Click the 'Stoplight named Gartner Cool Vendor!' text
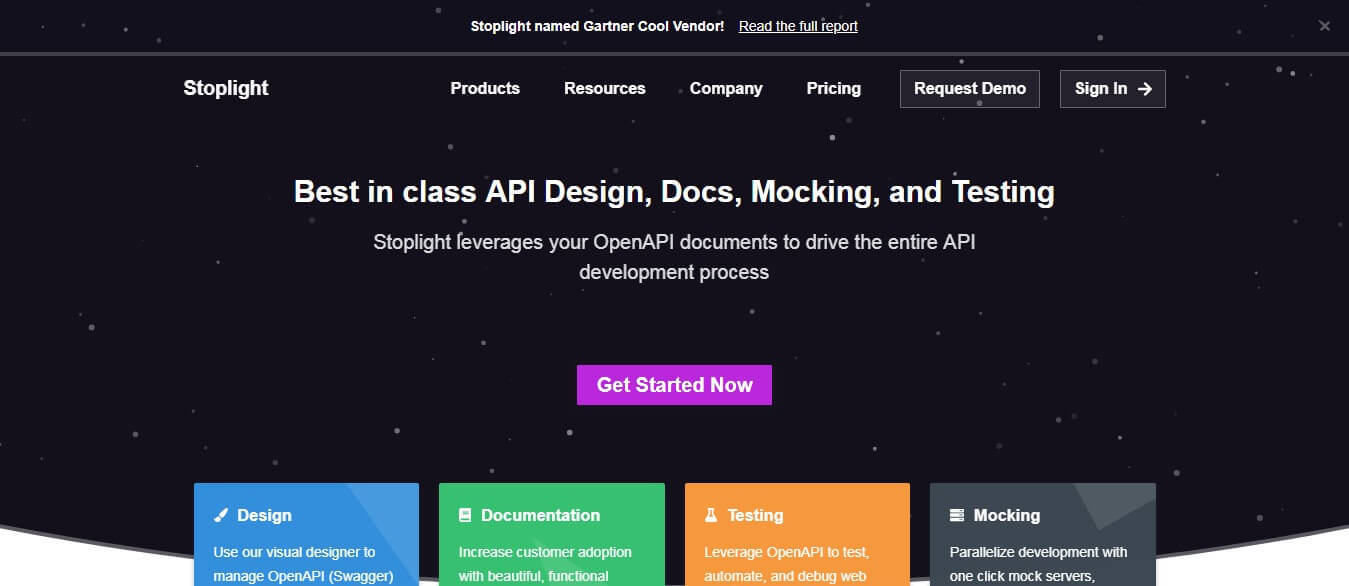 point(598,26)
